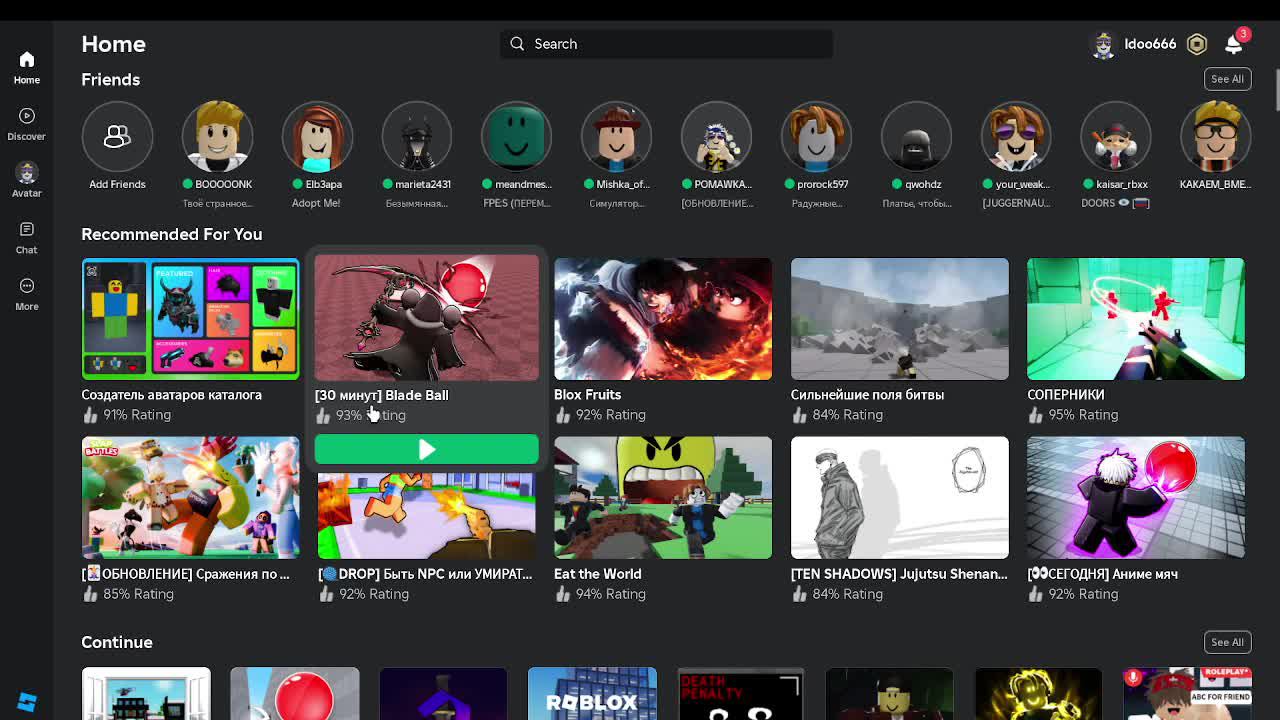The width and height of the screenshot is (1280, 720).
Task: Open friend BOOOOONK's avatar
Action: tap(217, 136)
